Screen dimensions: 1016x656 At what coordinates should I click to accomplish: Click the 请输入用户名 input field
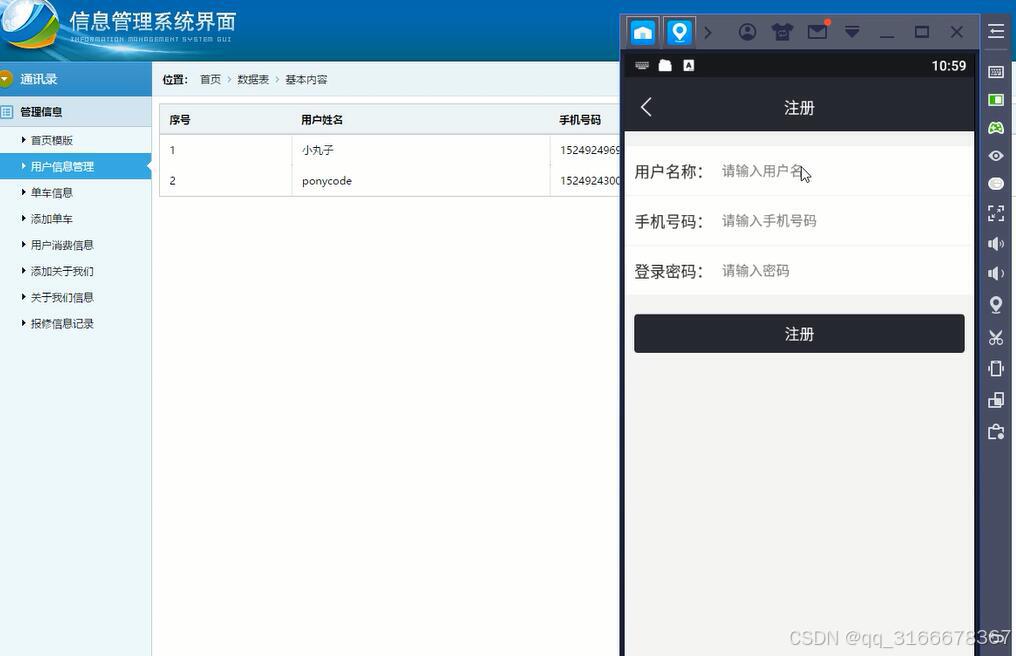(844, 171)
